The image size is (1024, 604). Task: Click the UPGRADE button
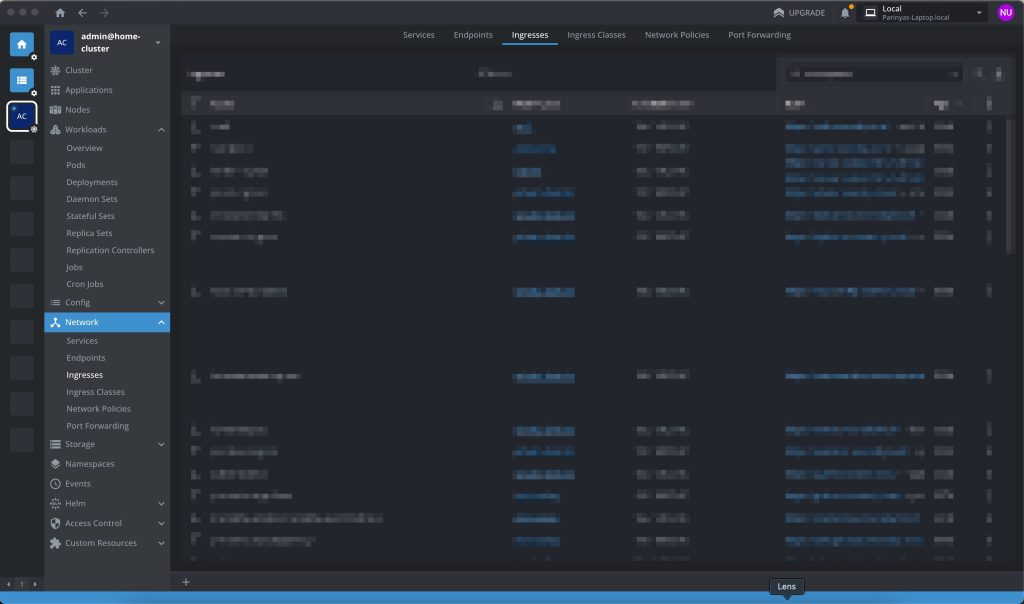pos(799,13)
